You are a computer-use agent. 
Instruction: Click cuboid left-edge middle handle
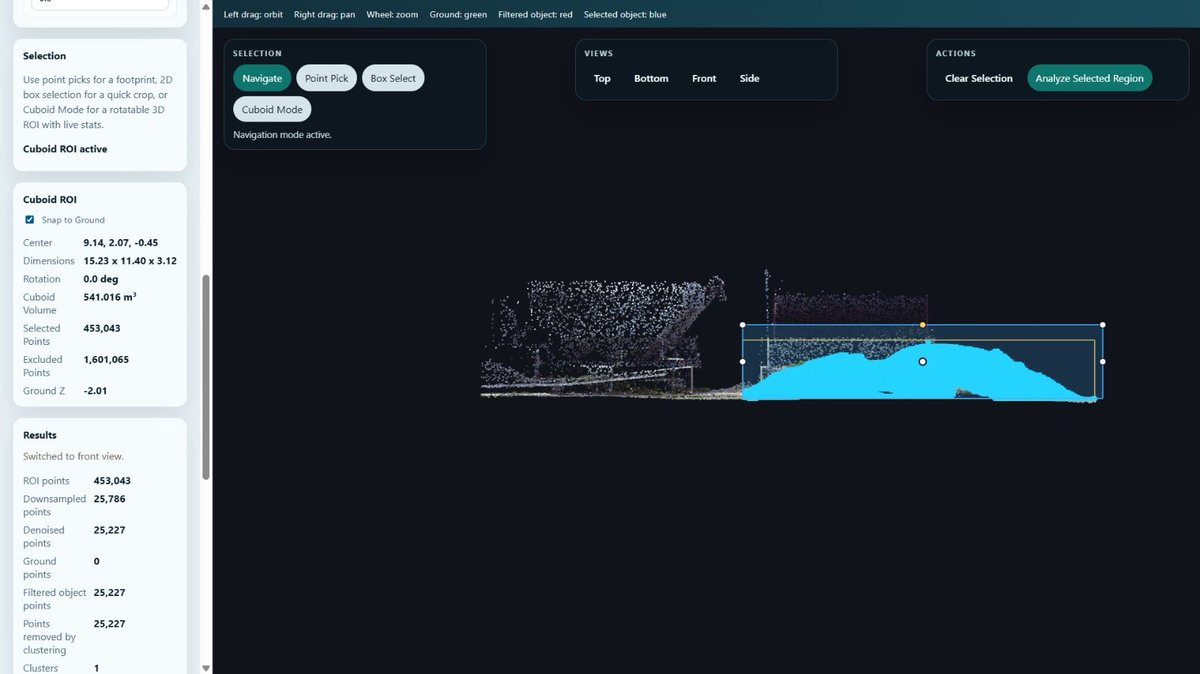click(x=742, y=361)
